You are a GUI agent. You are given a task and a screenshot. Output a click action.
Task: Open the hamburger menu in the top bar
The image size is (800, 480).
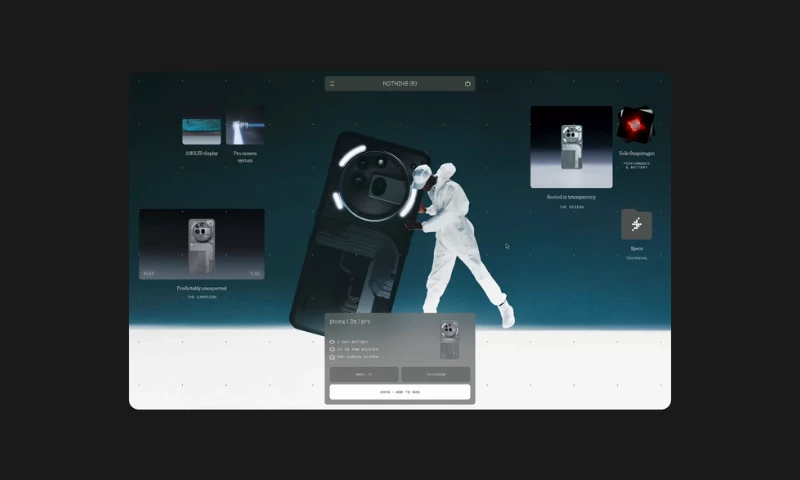(x=332, y=84)
